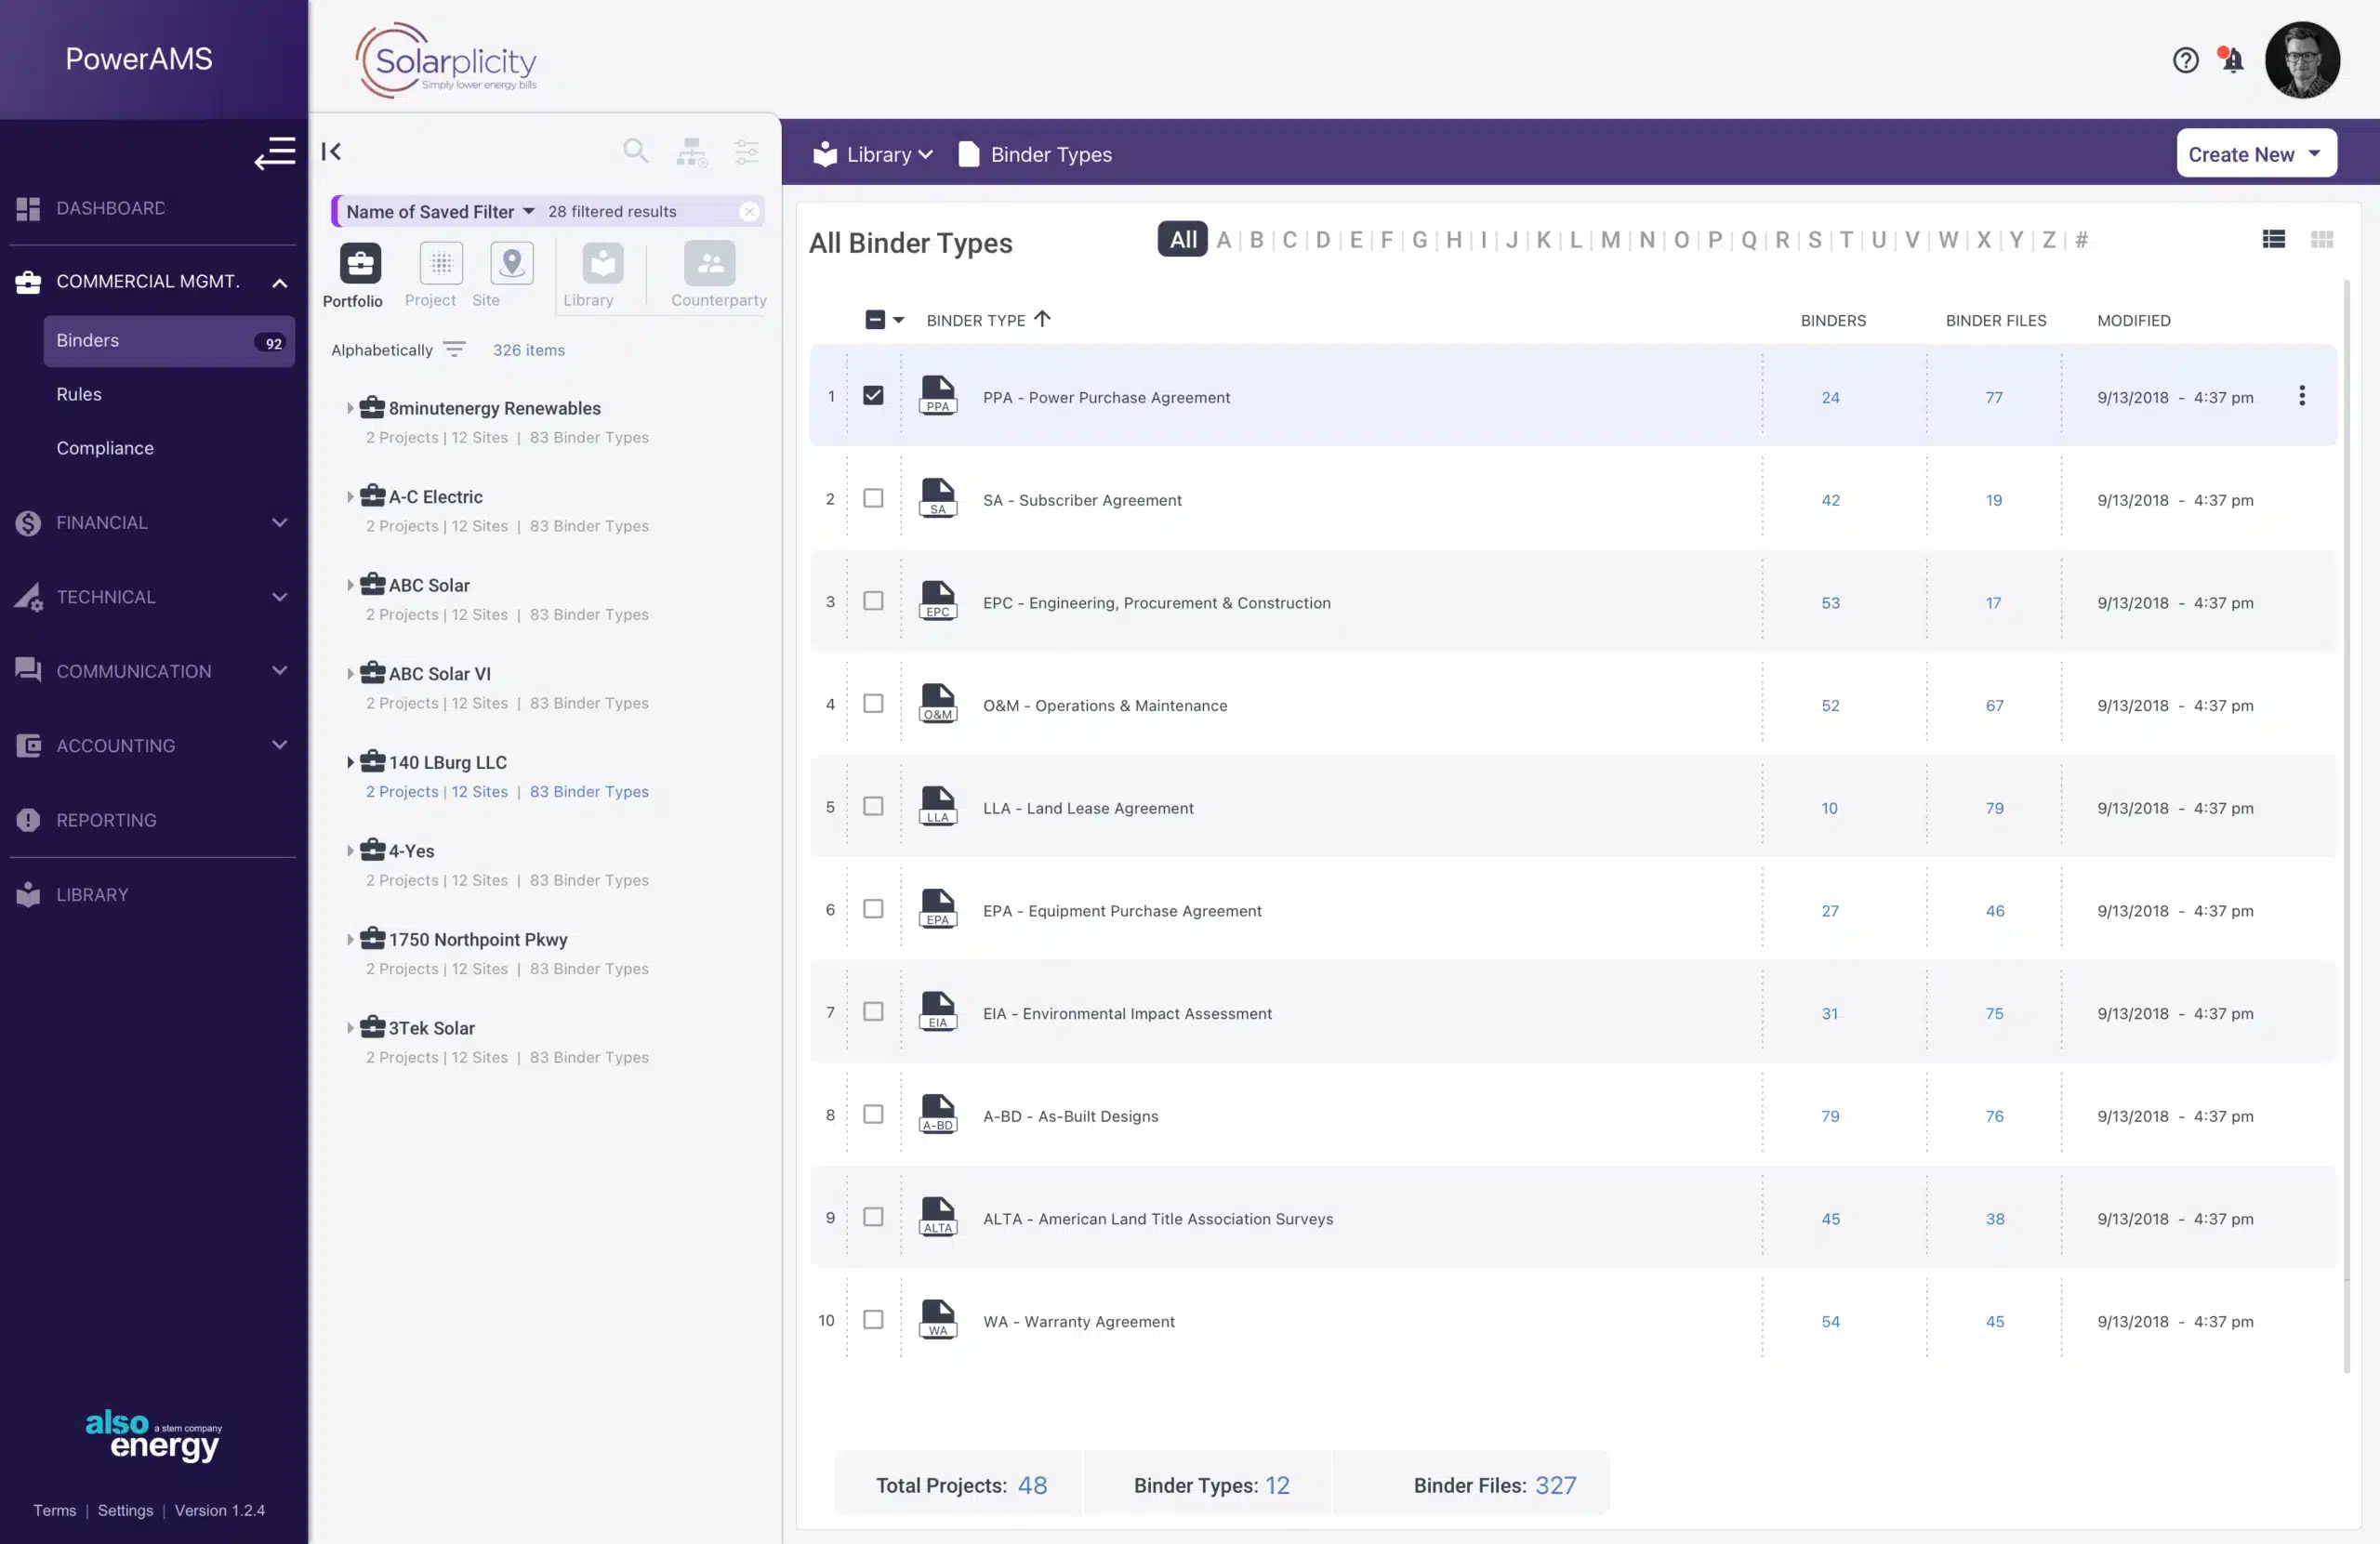The image size is (2380, 1544).
Task: Click the WA binder type file icon
Action: coord(938,1319)
